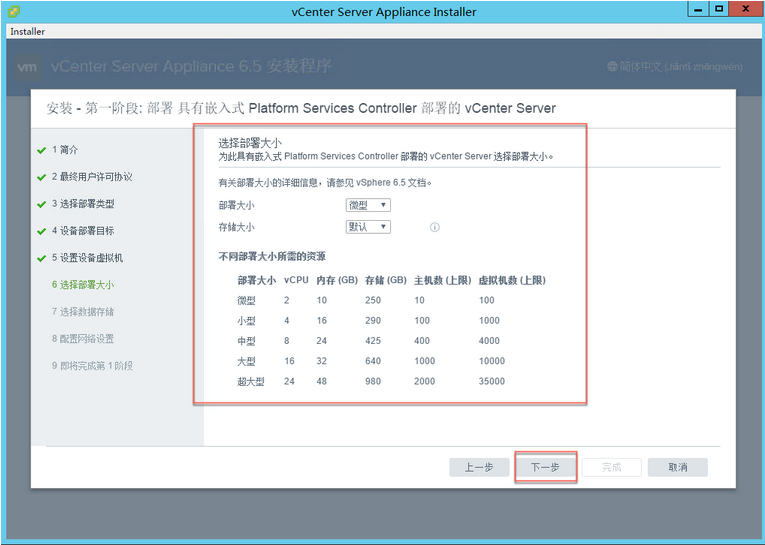Click the 小型 row label in table
The width and height of the screenshot is (765, 545).
click(246, 321)
